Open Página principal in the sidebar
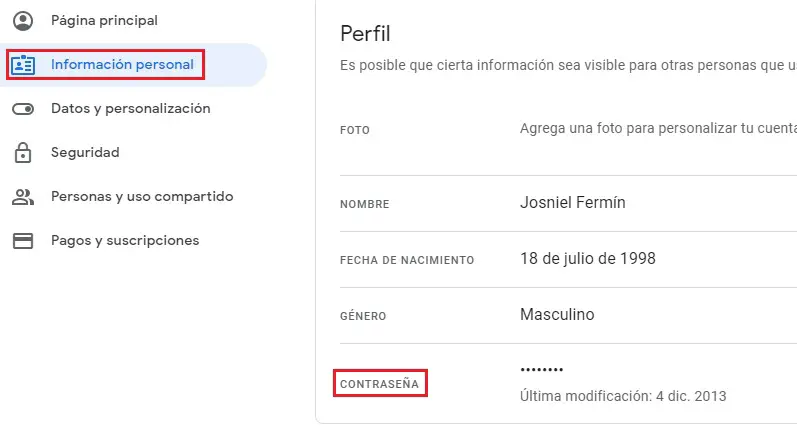The height and width of the screenshot is (428, 797). pyautogui.click(x=104, y=20)
